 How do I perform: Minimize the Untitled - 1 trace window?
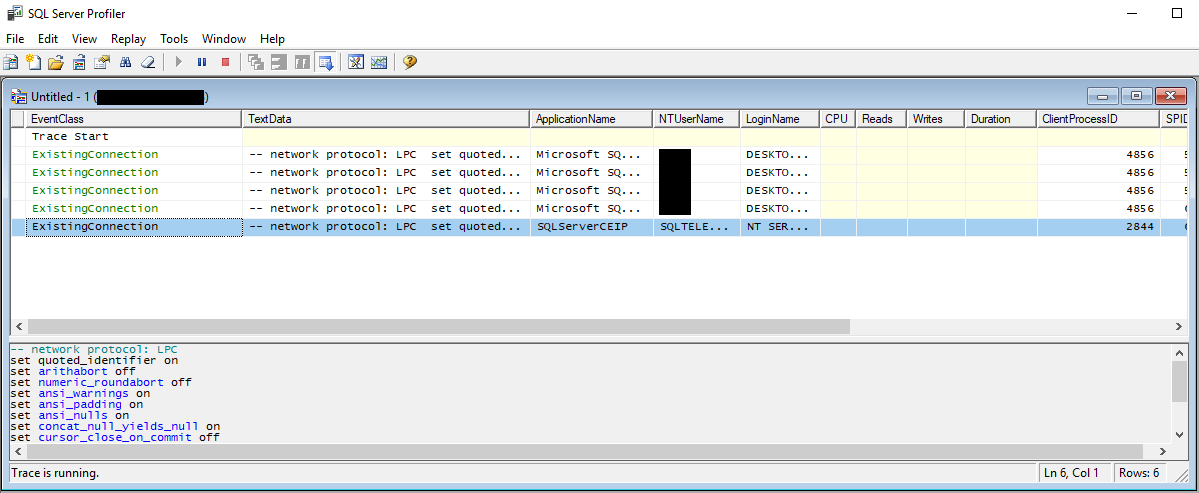pos(1103,96)
